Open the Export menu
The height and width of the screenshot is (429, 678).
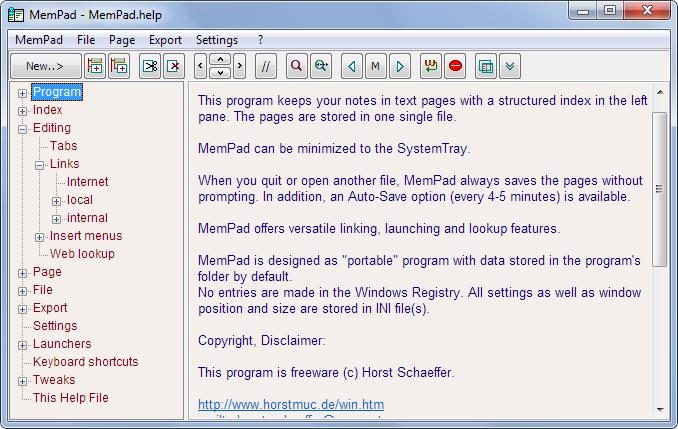coord(165,40)
